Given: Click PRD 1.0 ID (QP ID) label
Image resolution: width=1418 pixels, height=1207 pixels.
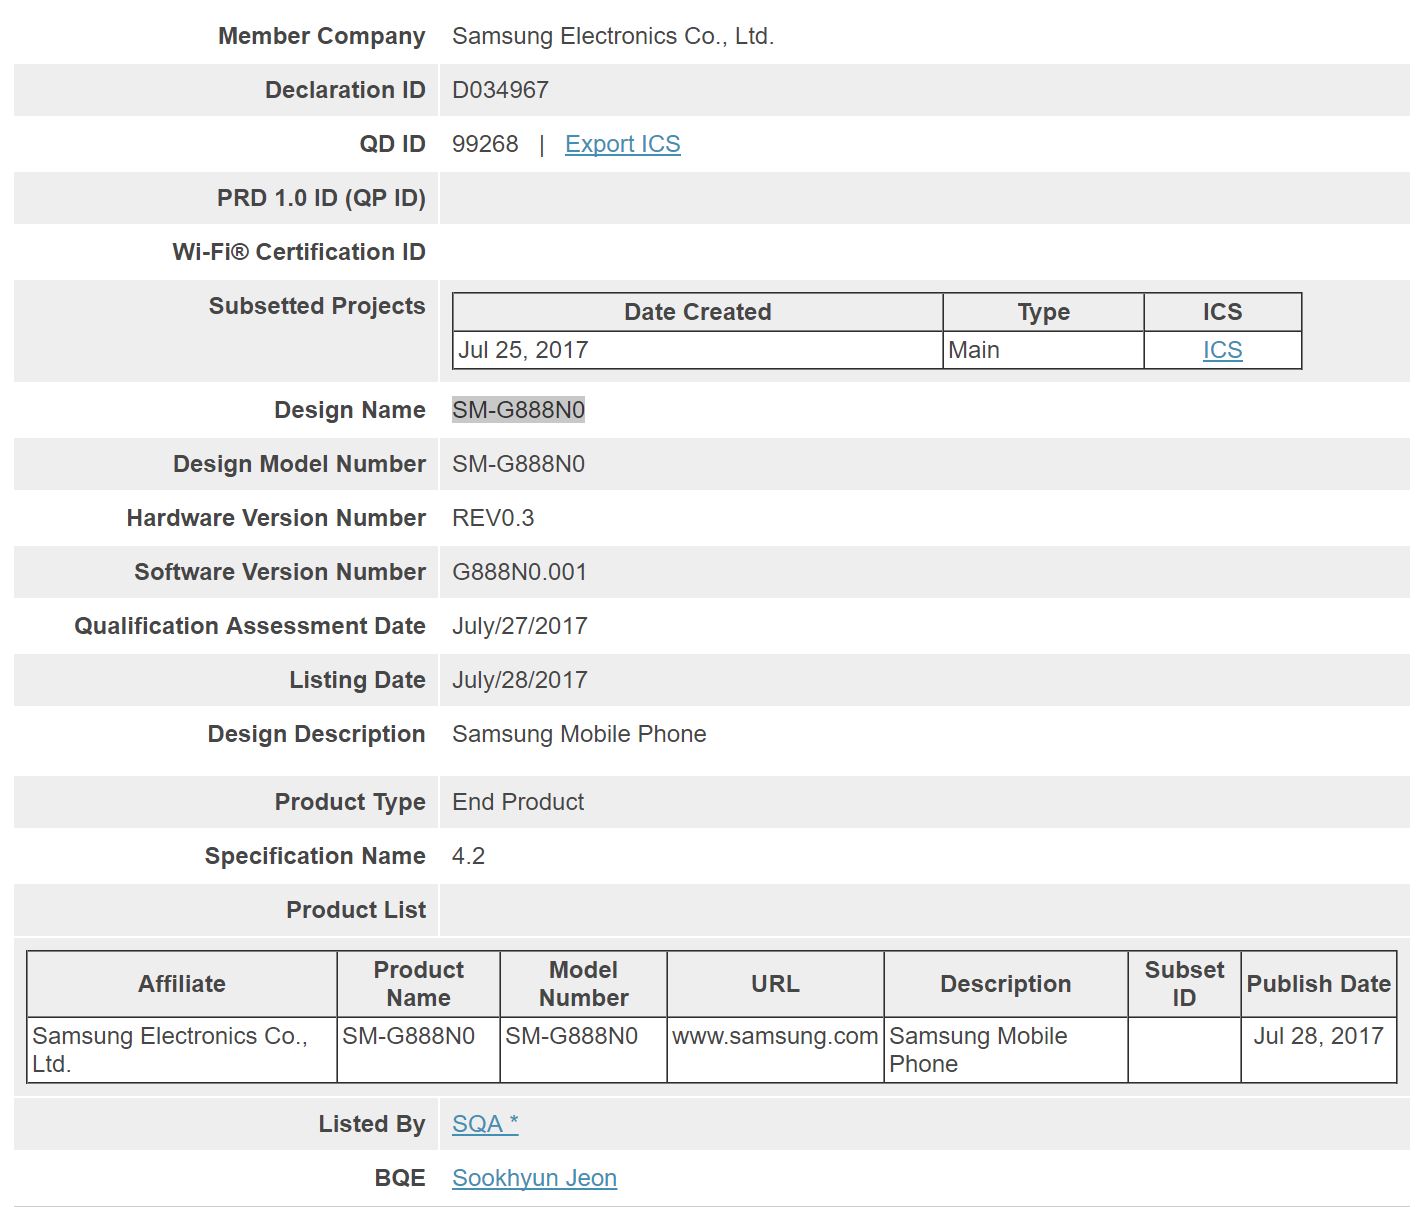Looking at the screenshot, I should point(321,198).
